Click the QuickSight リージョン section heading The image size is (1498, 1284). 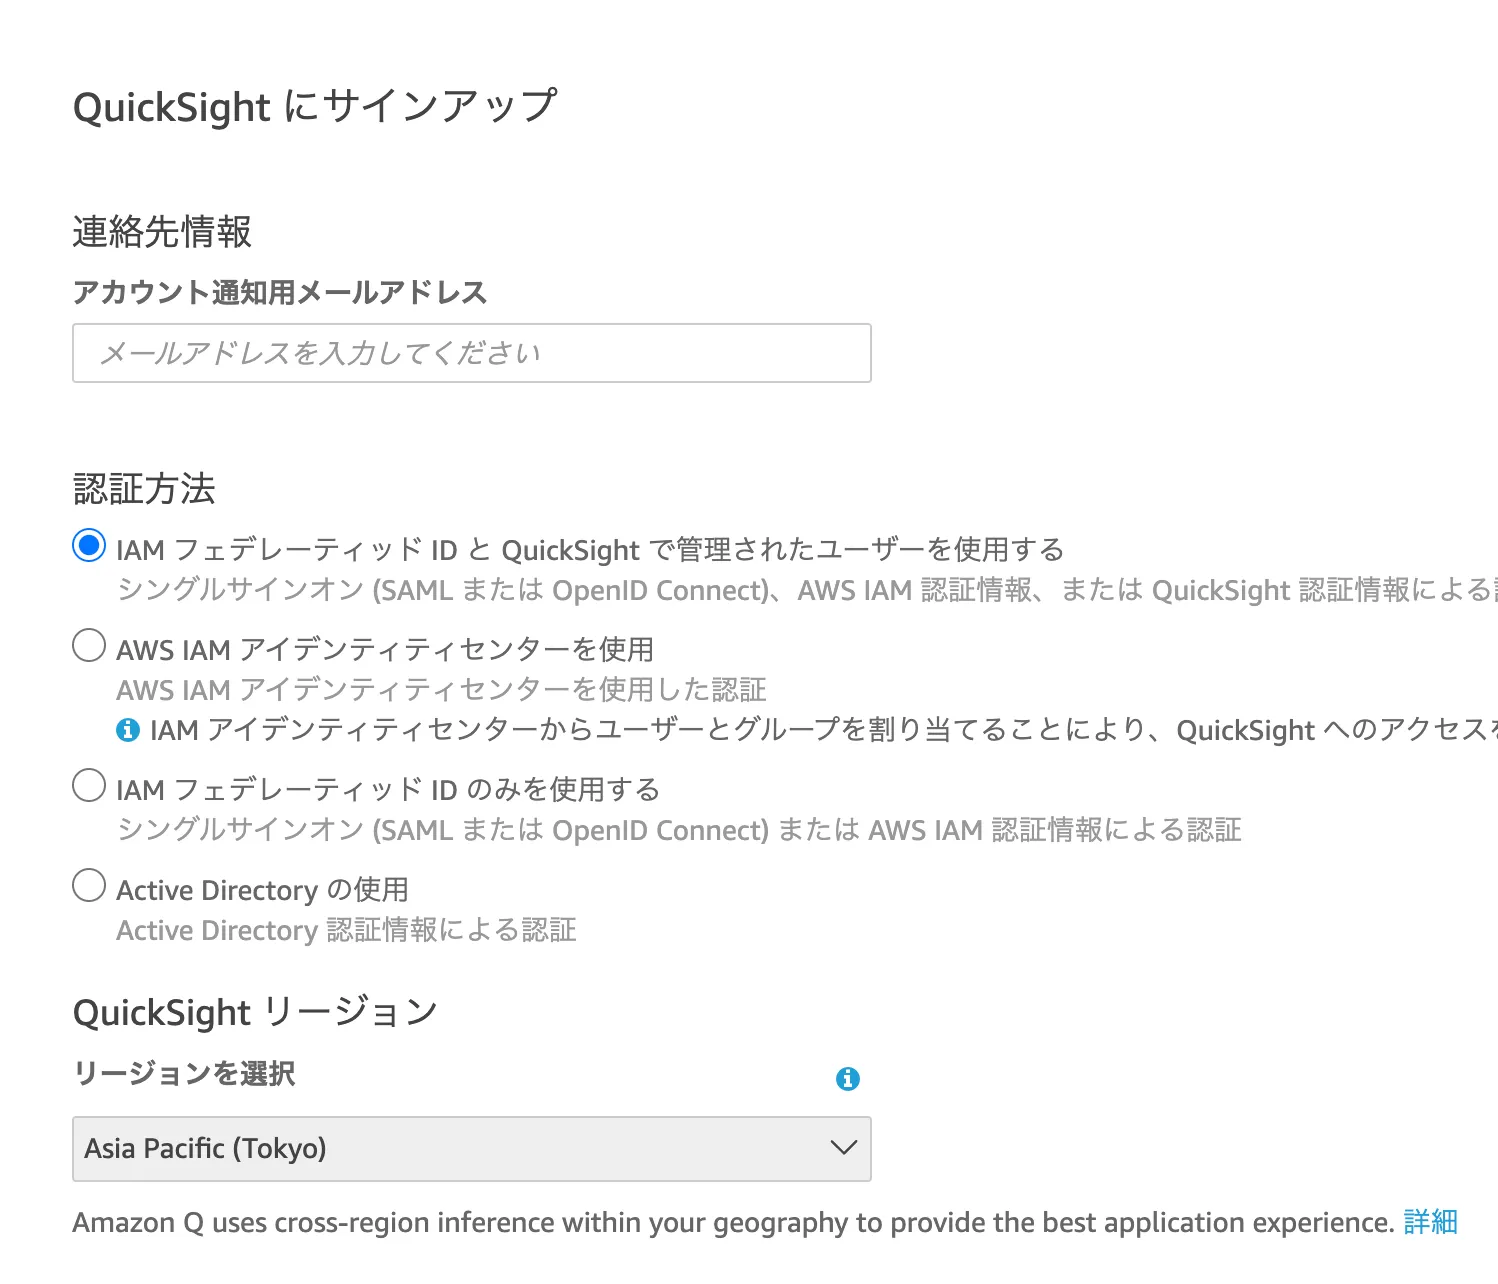[255, 1013]
